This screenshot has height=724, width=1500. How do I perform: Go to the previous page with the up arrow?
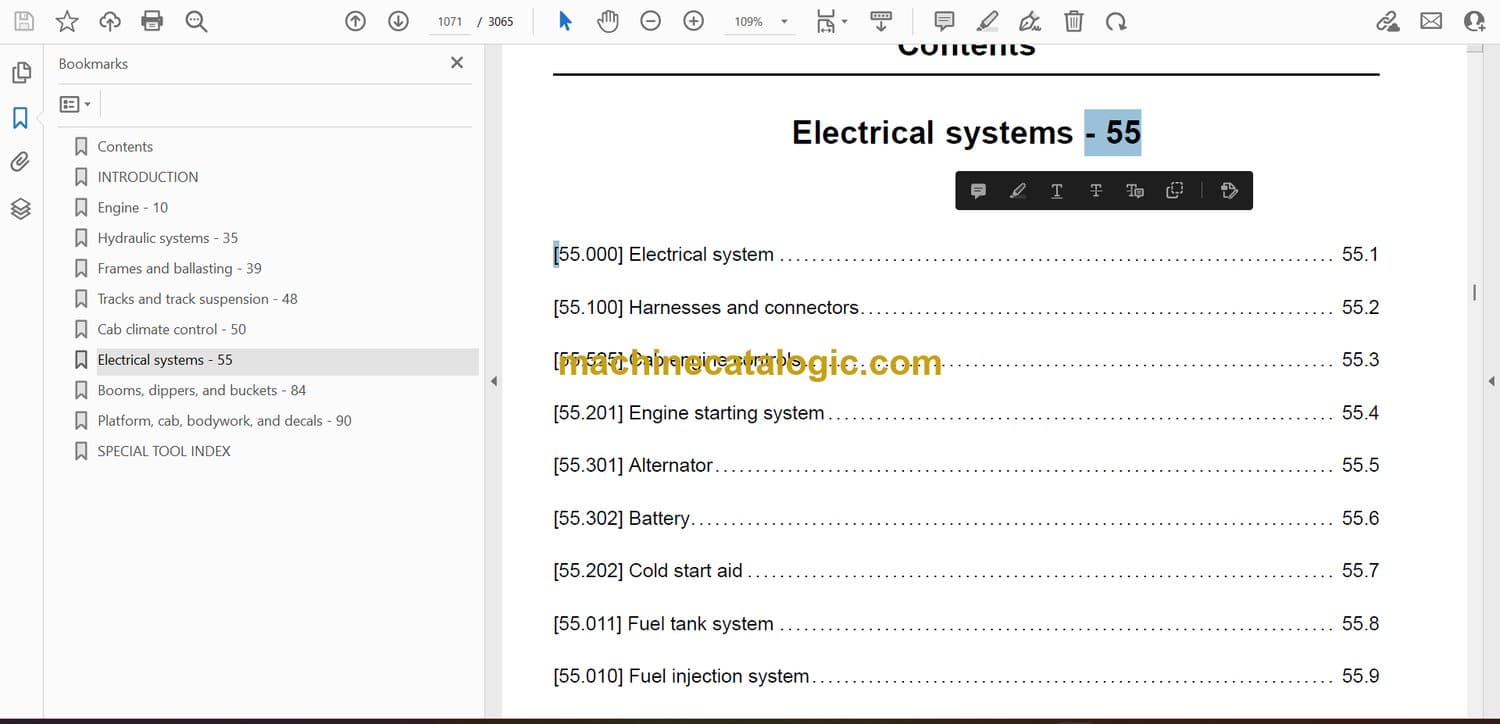(x=355, y=21)
